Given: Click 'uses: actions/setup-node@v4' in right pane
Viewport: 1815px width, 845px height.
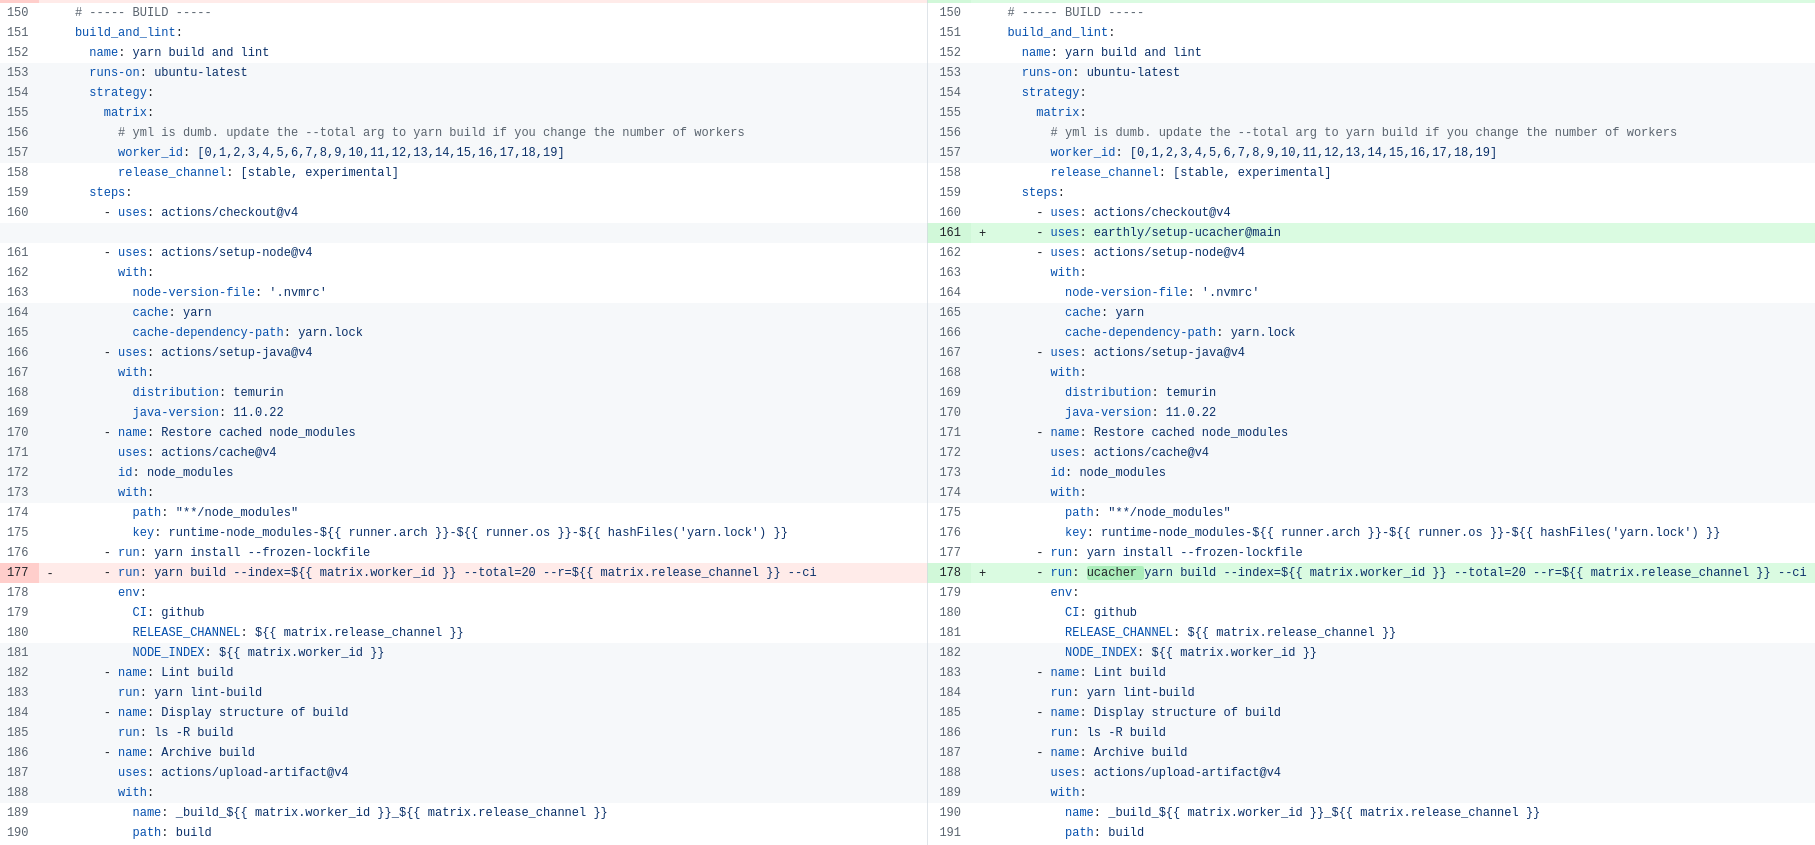Looking at the screenshot, I should (x=1148, y=252).
